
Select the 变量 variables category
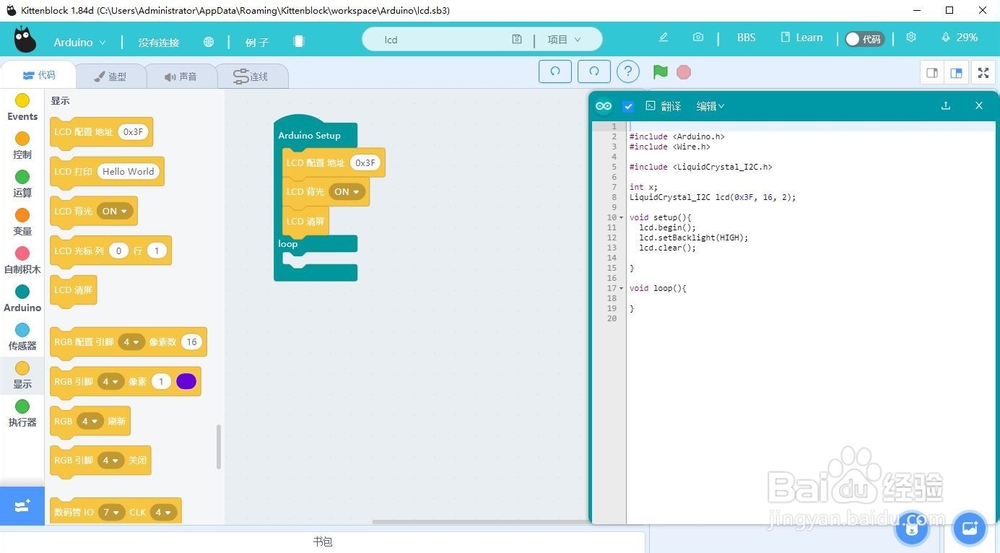[22, 222]
